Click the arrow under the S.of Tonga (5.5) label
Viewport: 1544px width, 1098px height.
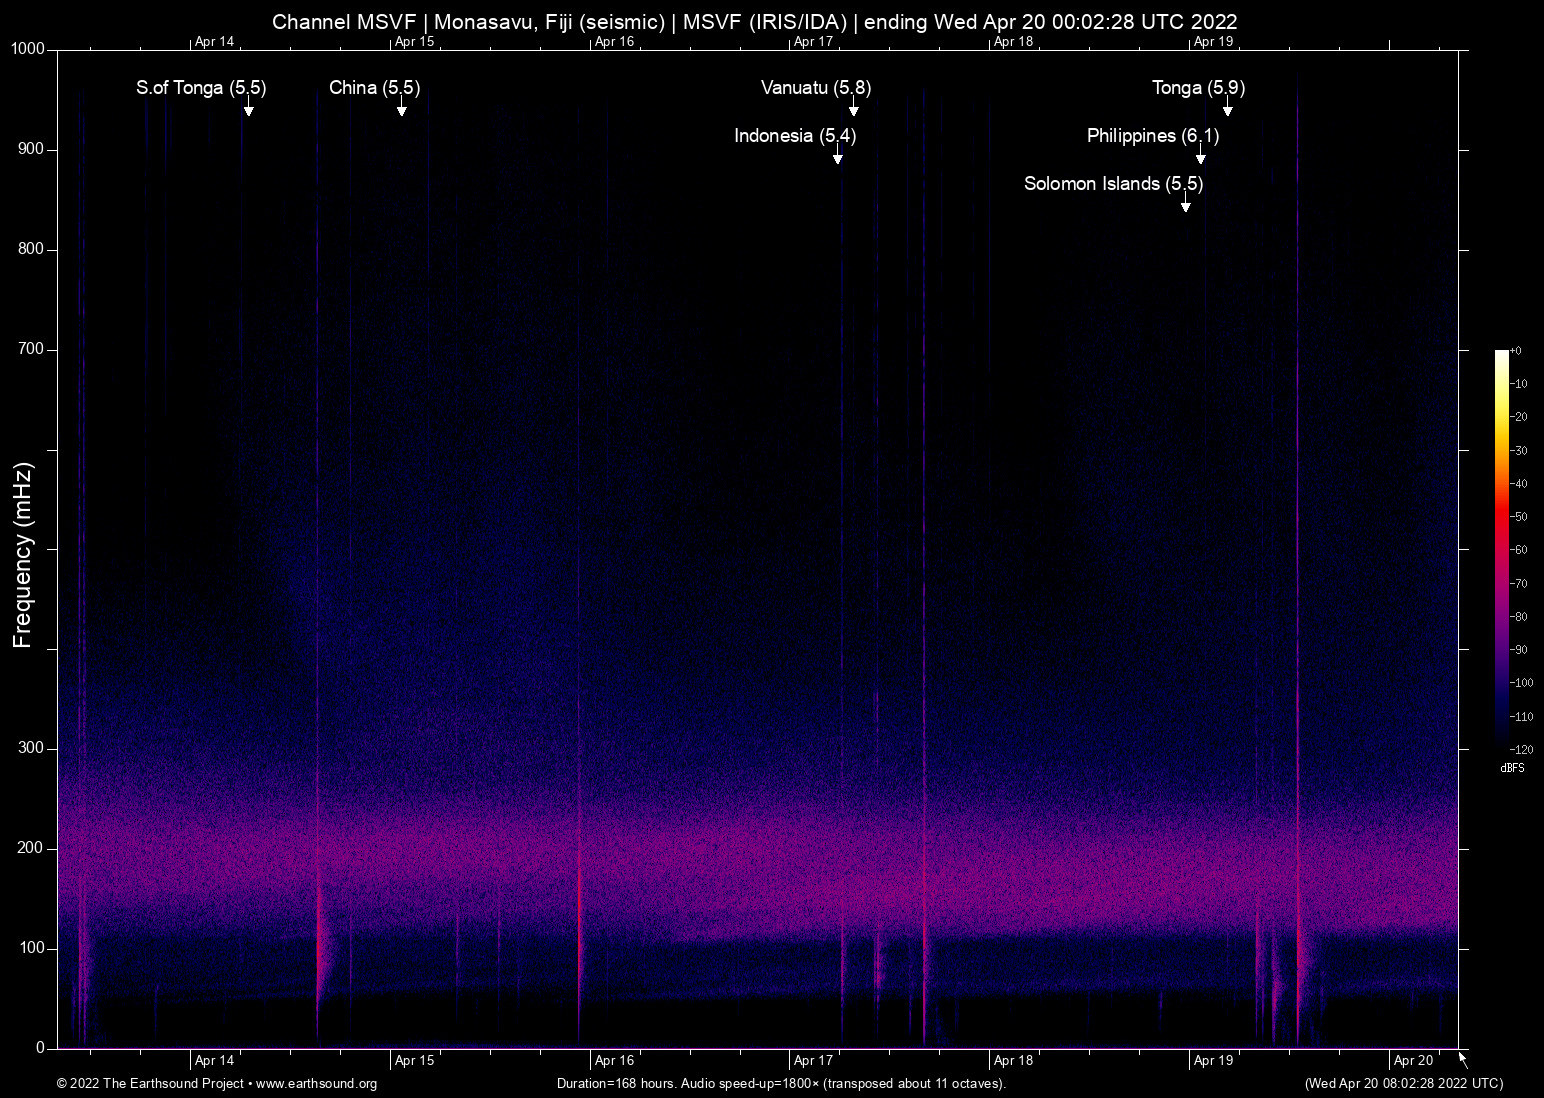click(x=248, y=108)
